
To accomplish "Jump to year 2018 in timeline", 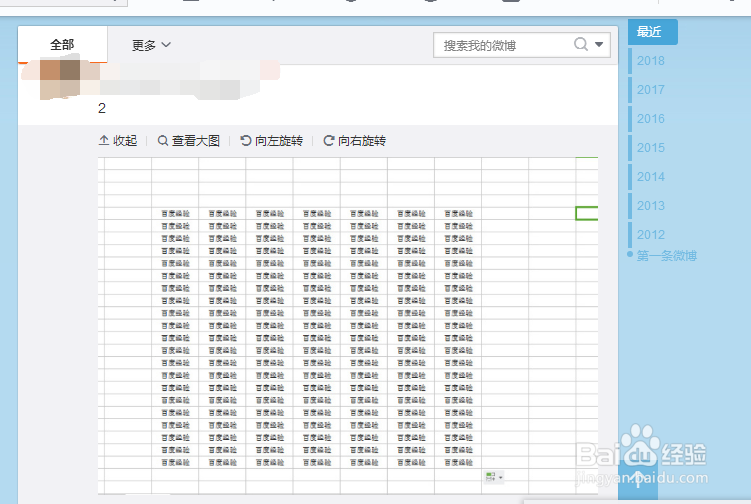I will coord(650,61).
